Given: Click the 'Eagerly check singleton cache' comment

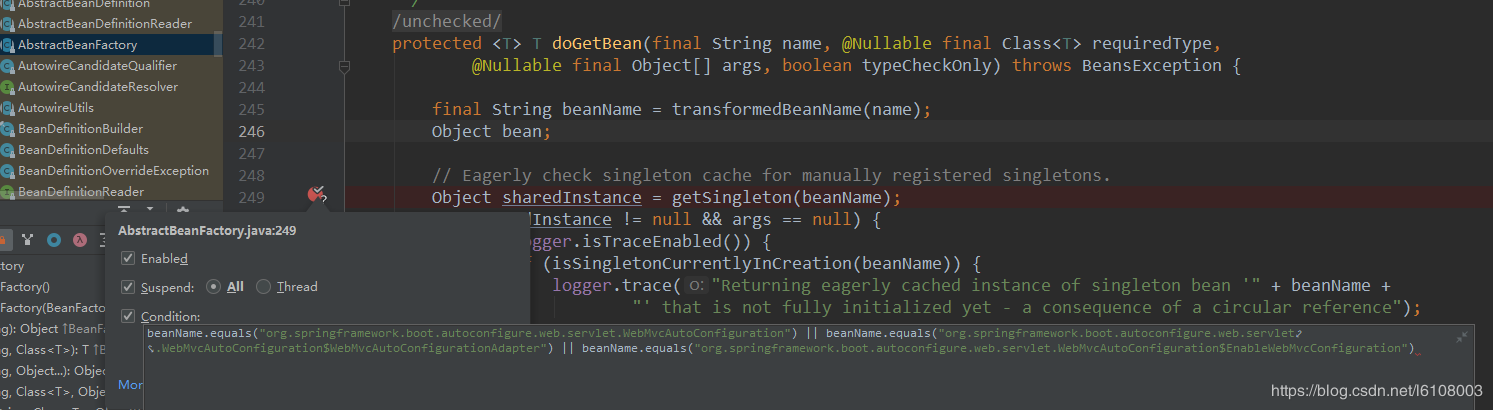Looking at the screenshot, I should 771,175.
